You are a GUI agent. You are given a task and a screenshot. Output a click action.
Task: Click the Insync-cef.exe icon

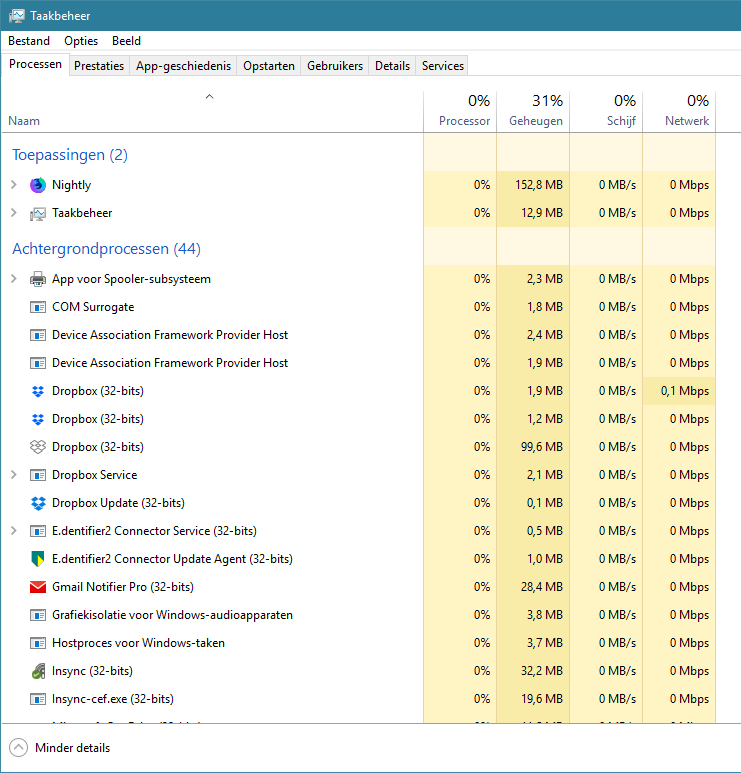[x=38, y=699]
